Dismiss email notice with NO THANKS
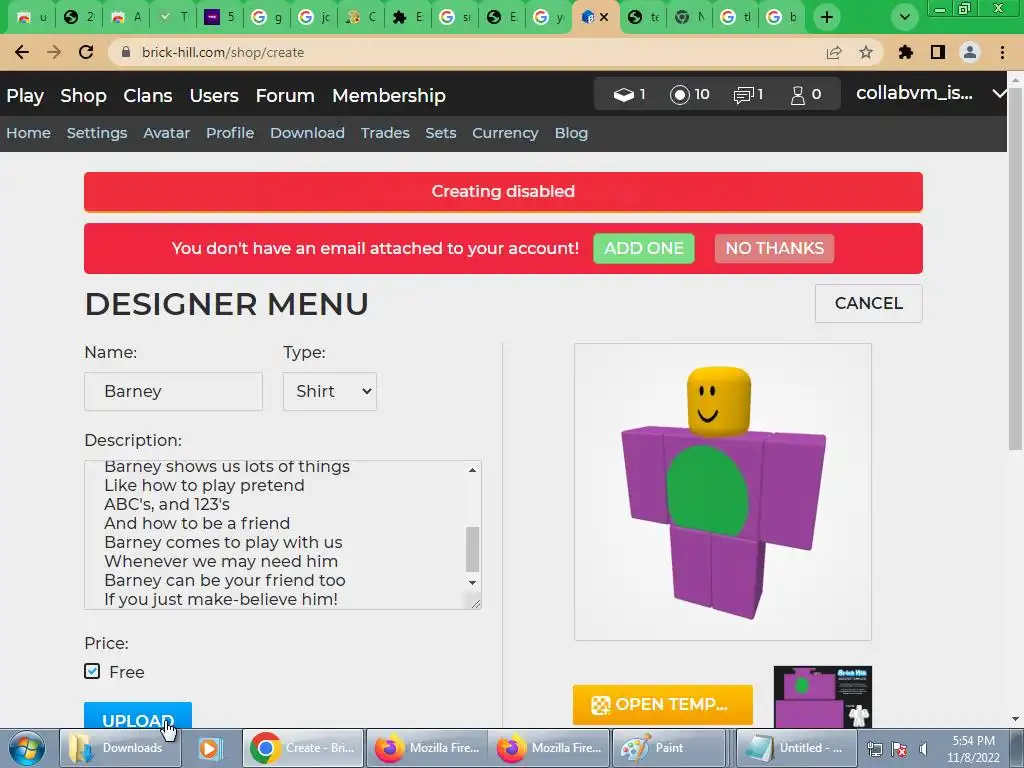 click(774, 248)
